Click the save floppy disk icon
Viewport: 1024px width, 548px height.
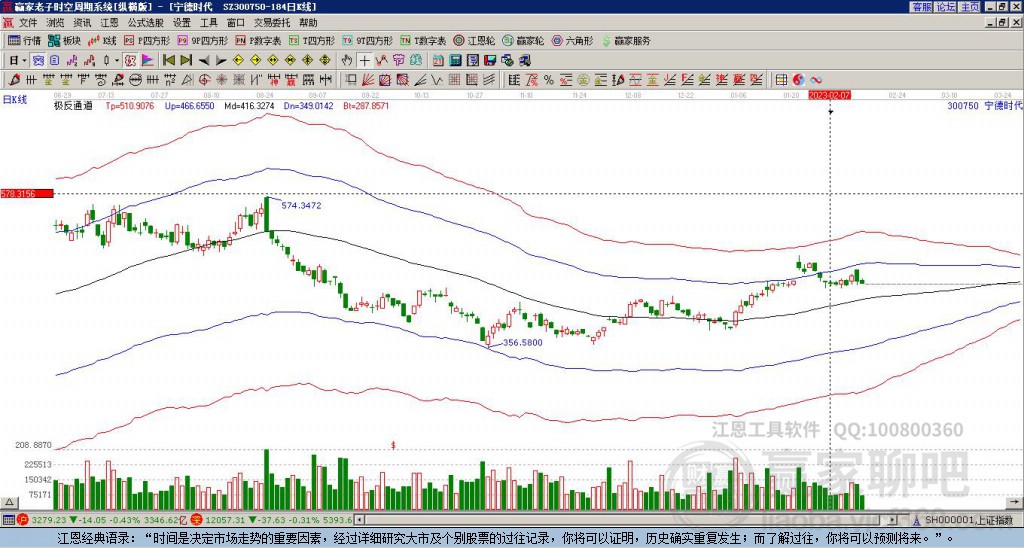[490, 60]
